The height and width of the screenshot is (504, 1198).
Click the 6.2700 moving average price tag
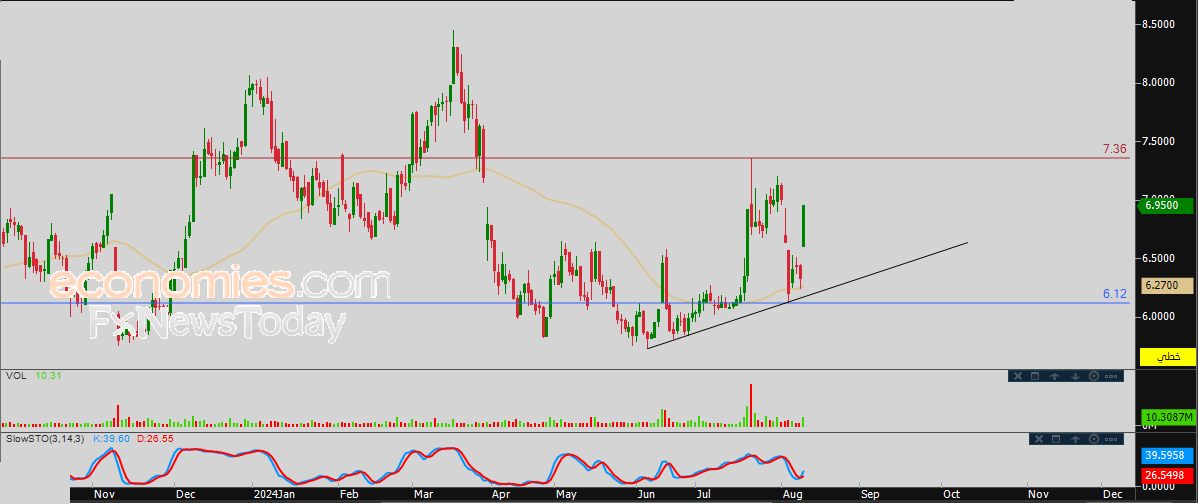coord(1167,286)
